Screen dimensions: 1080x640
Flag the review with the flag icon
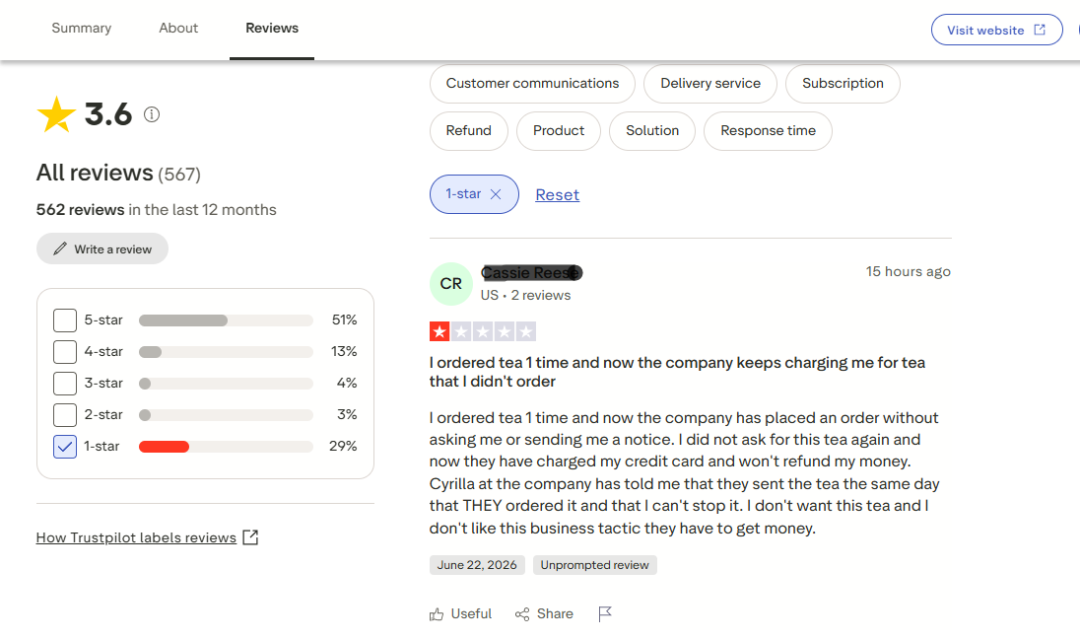(605, 613)
